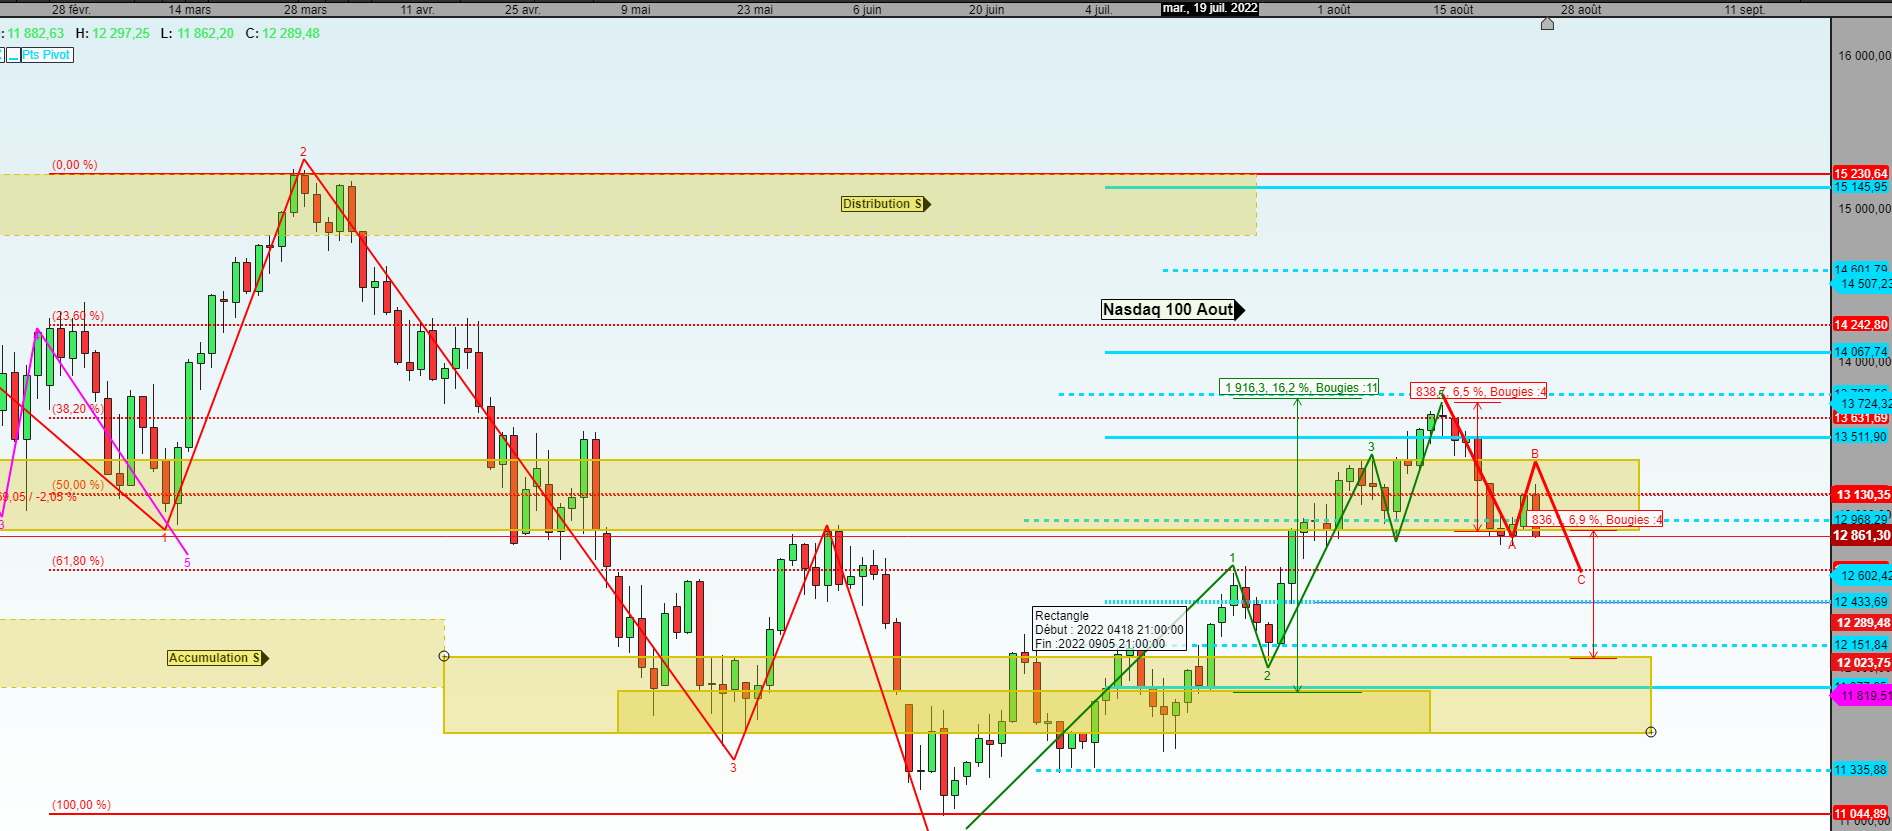Click the cyan price tag 14 067,74
The width and height of the screenshot is (1892, 831).
click(1861, 352)
